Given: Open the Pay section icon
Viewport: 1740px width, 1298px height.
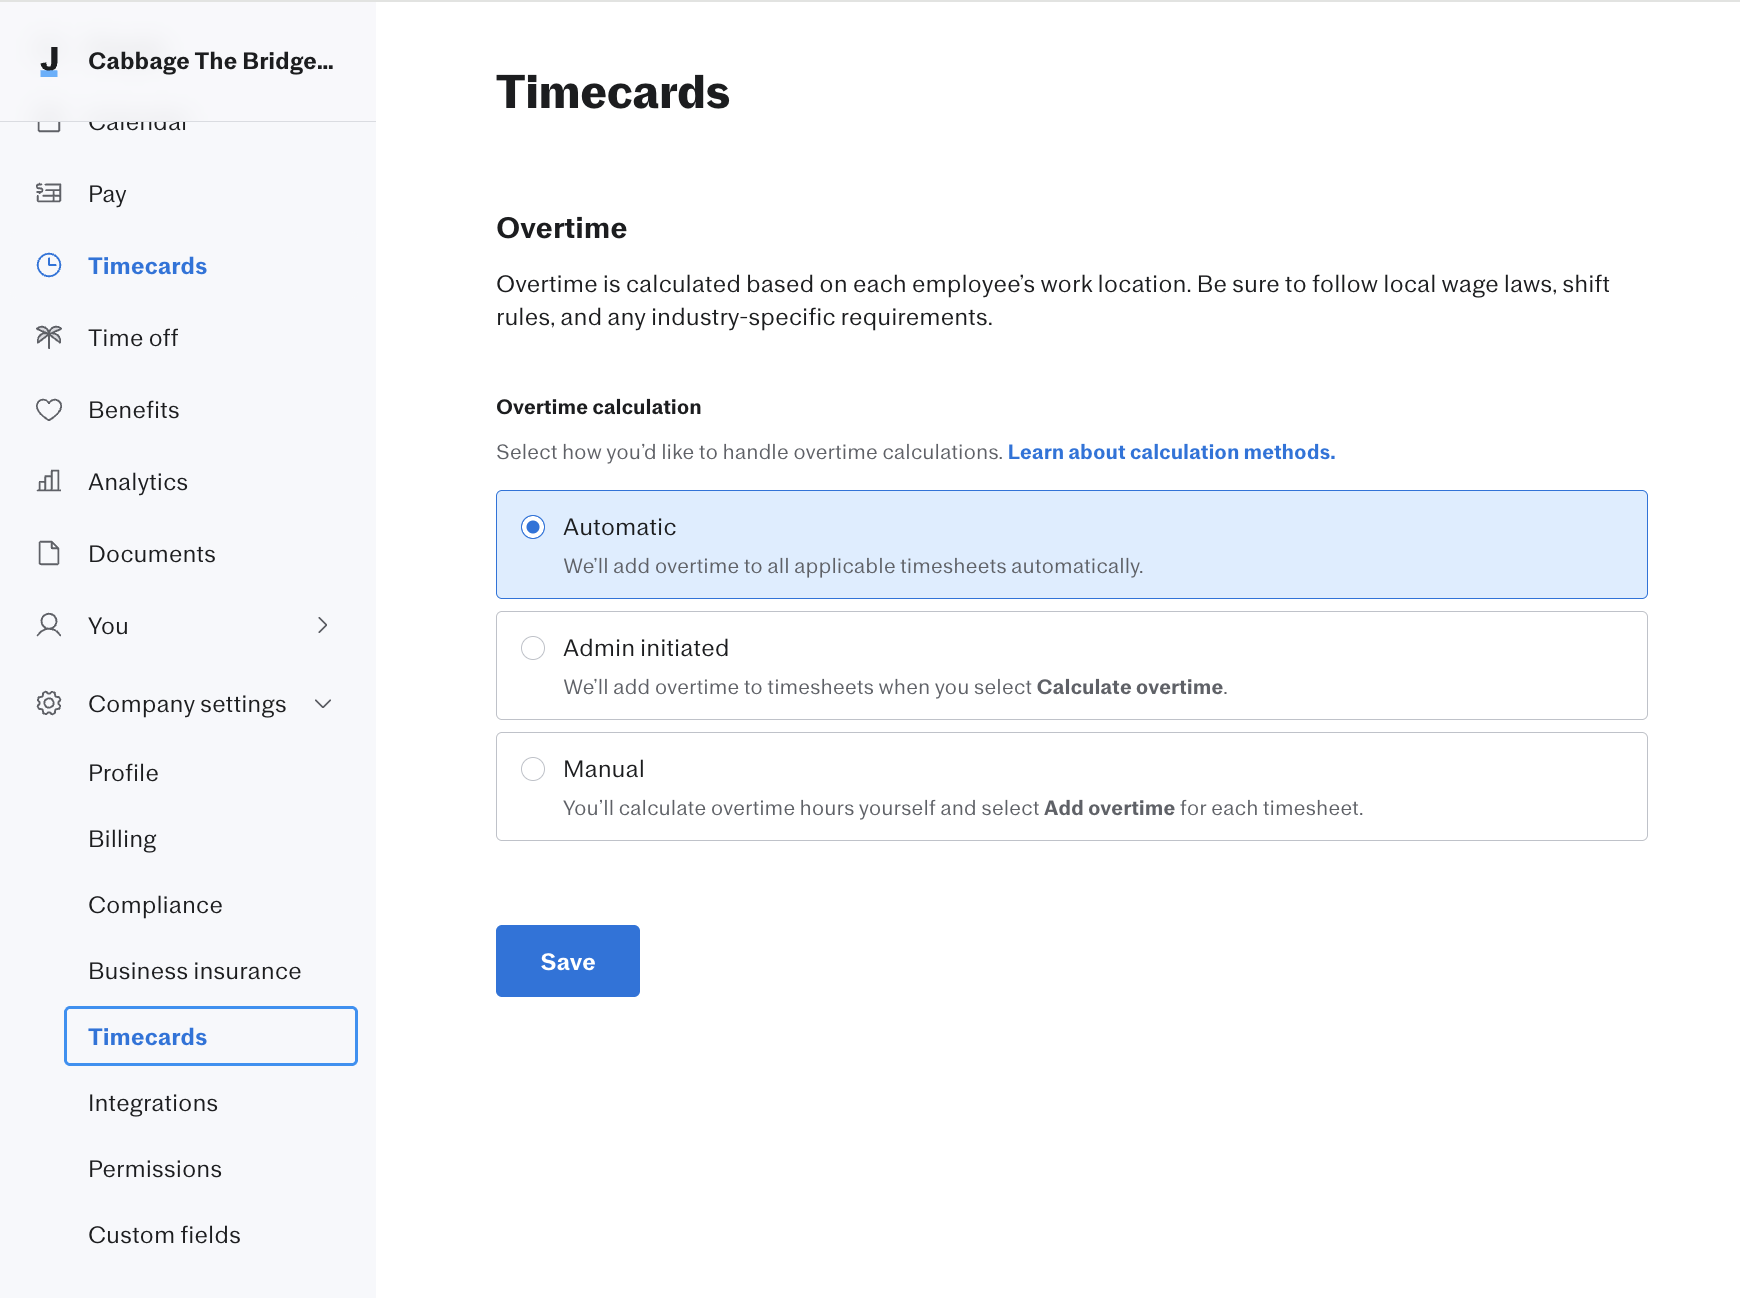Looking at the screenshot, I should tap(49, 193).
